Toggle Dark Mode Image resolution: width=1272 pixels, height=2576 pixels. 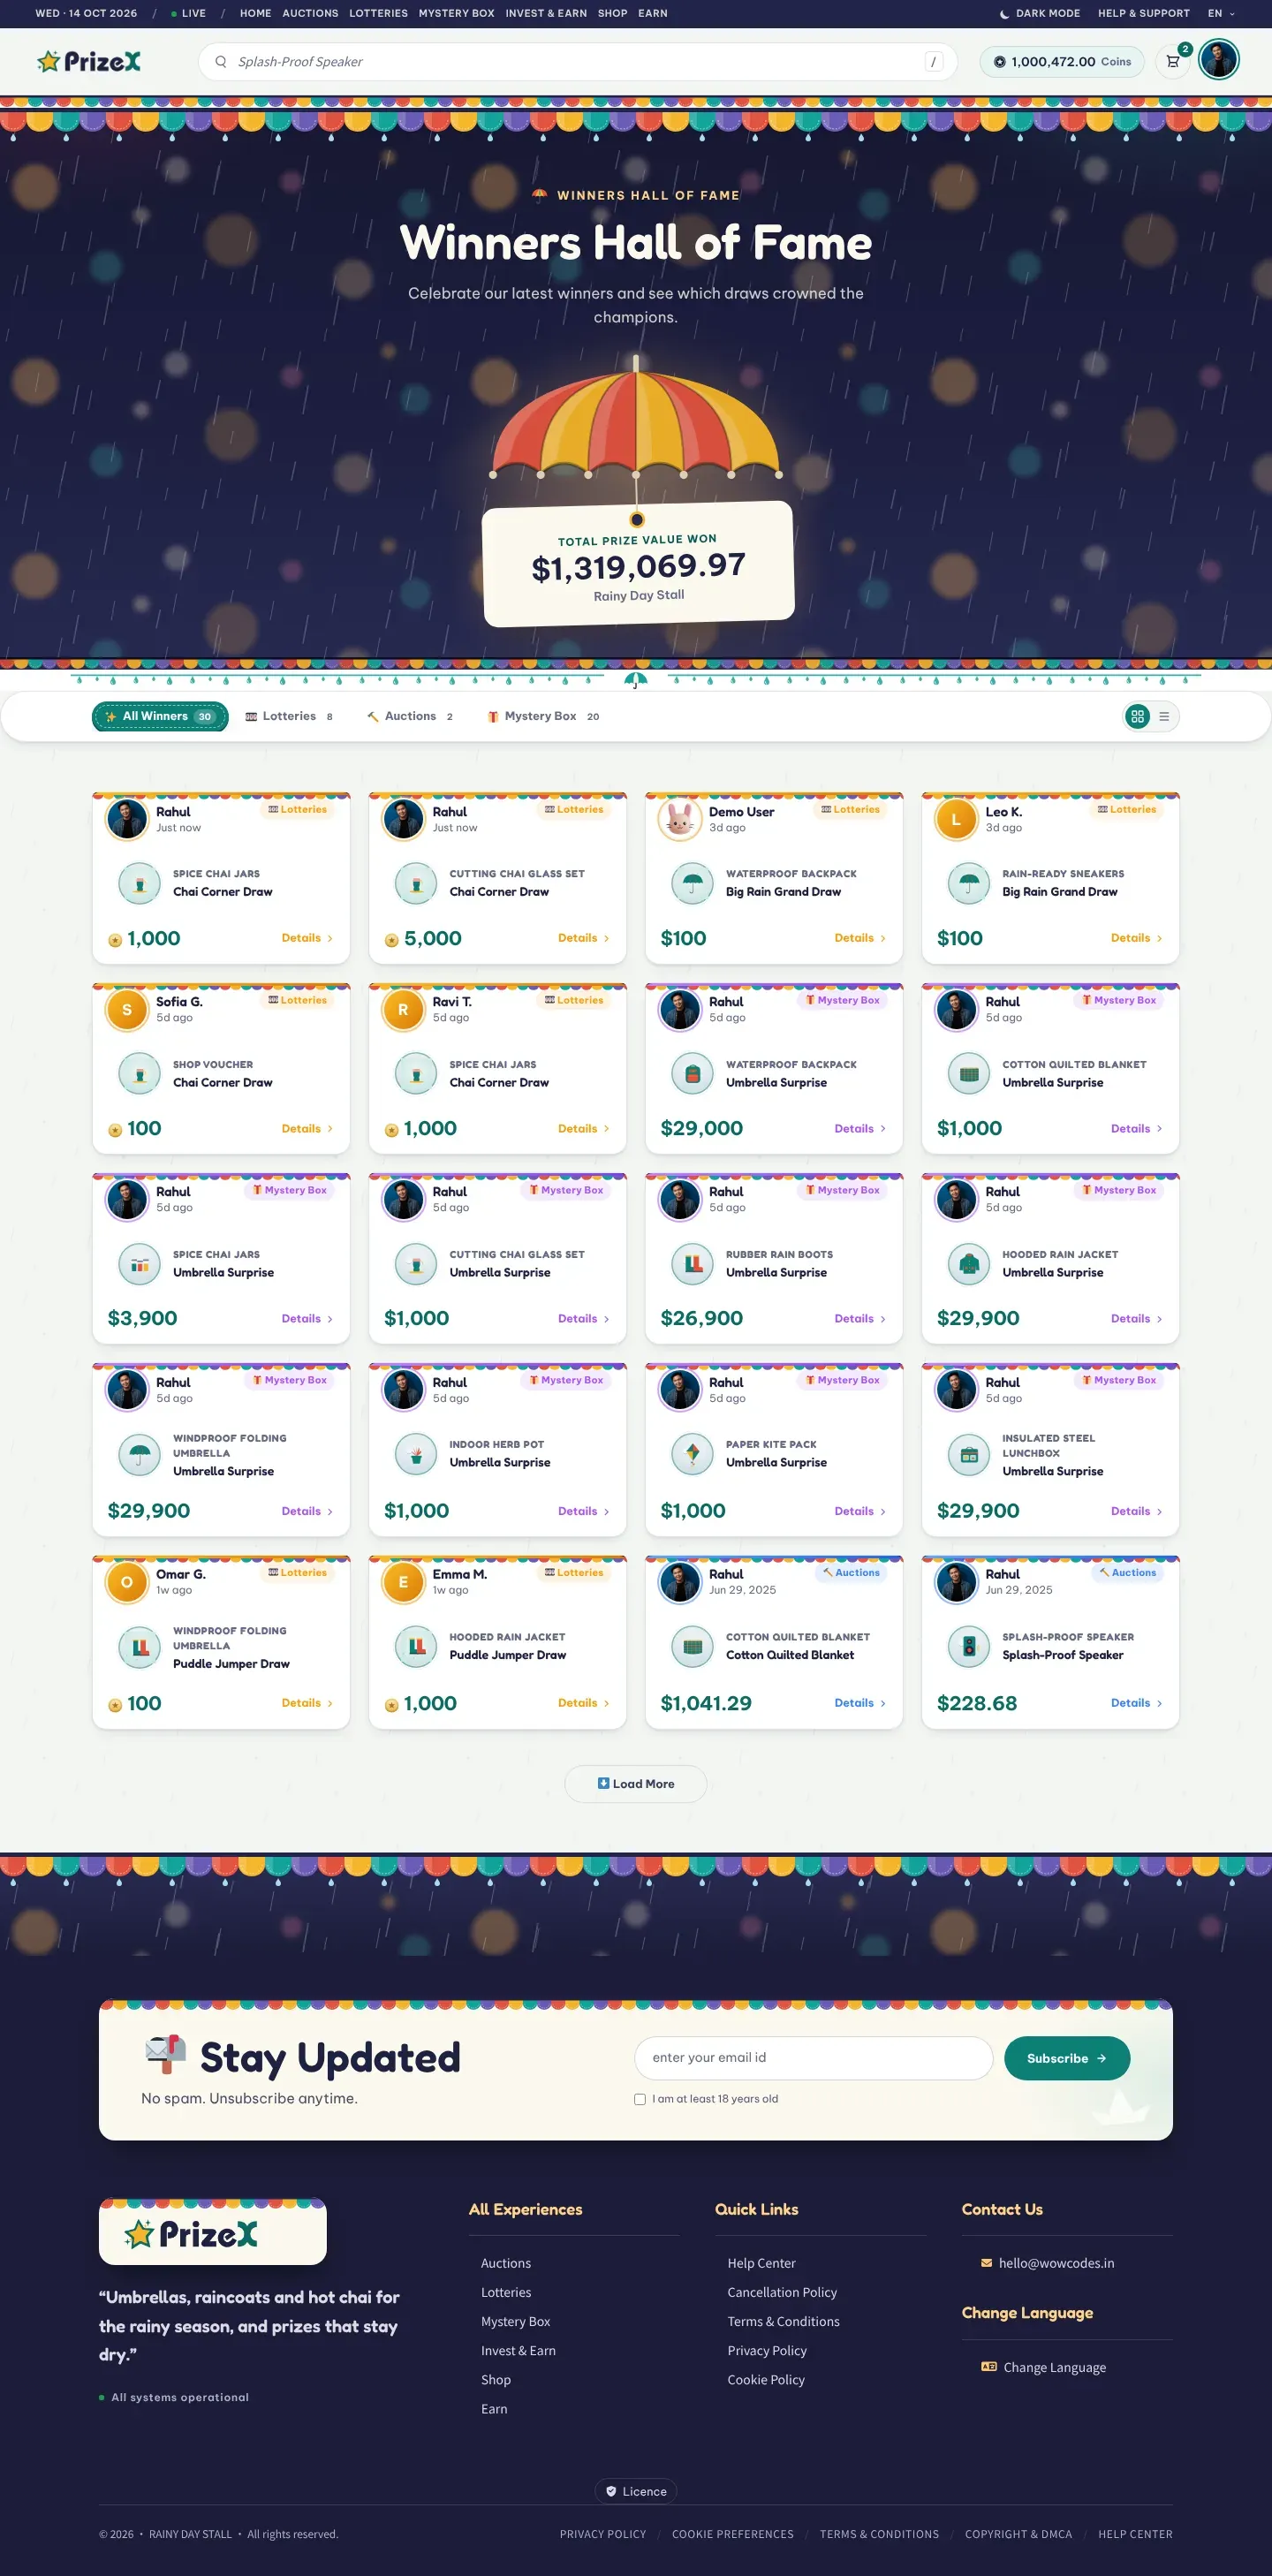pyautogui.click(x=1039, y=14)
